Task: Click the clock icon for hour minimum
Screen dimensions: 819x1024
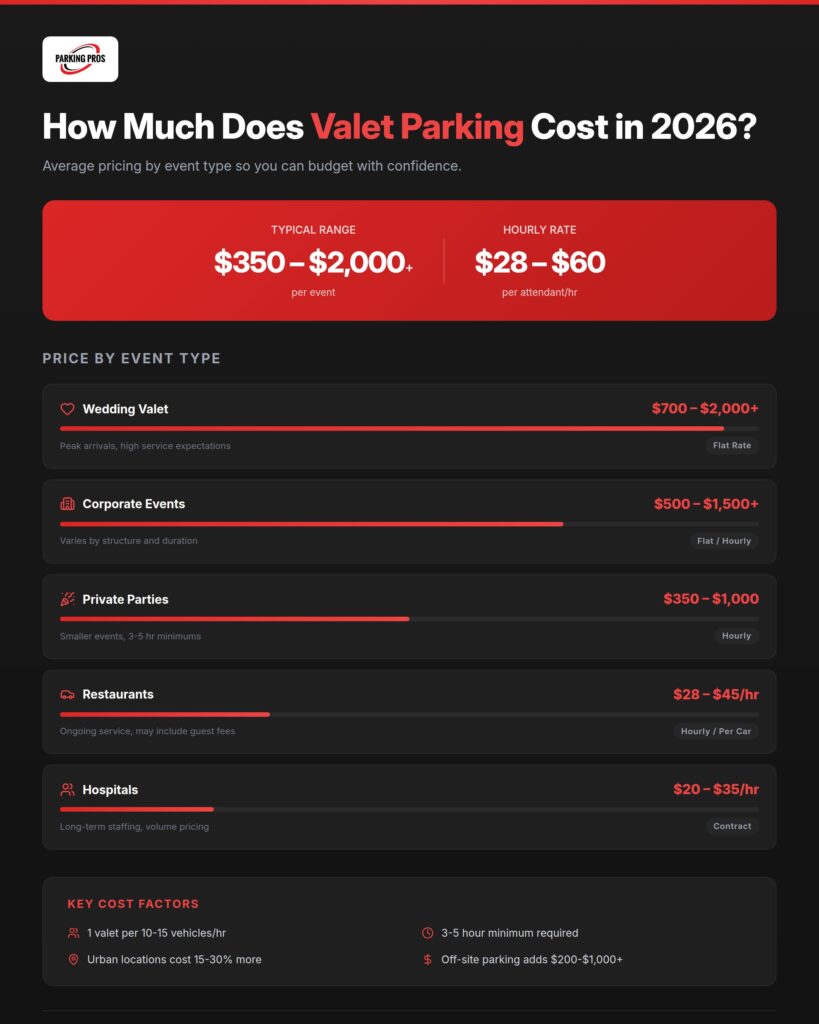Action: click(x=428, y=933)
